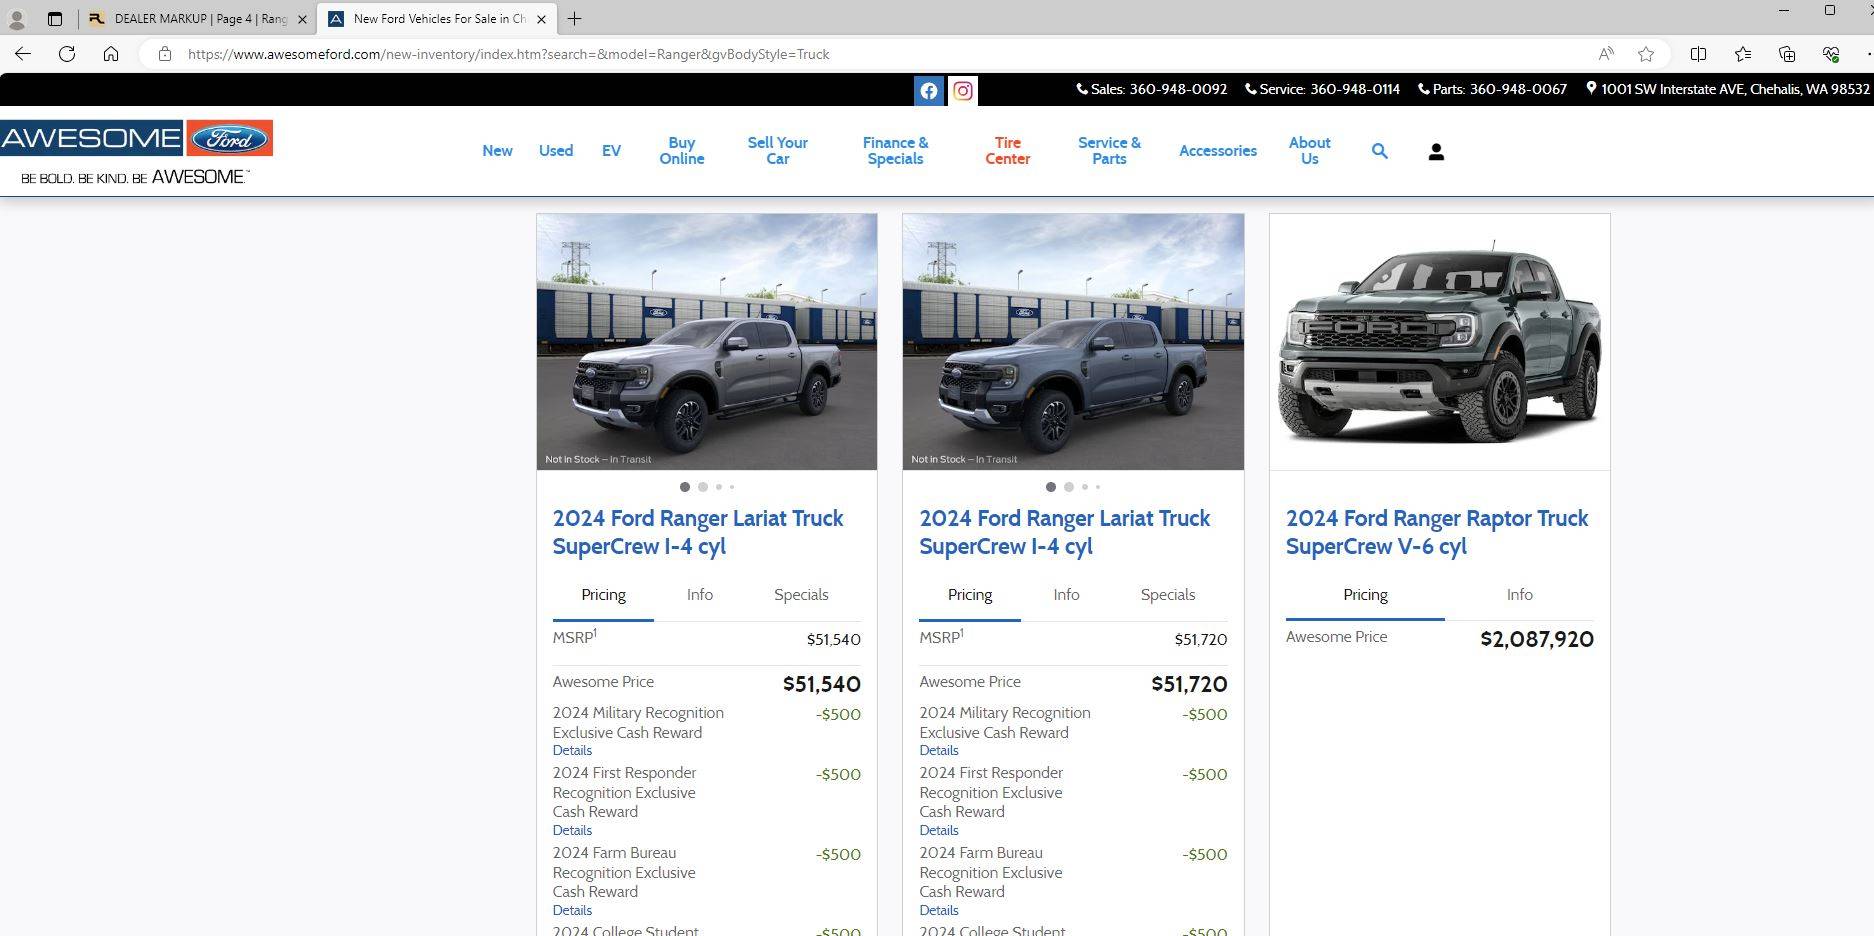This screenshot has height=936, width=1874.
Task: Open the New menu item
Action: [x=497, y=151]
